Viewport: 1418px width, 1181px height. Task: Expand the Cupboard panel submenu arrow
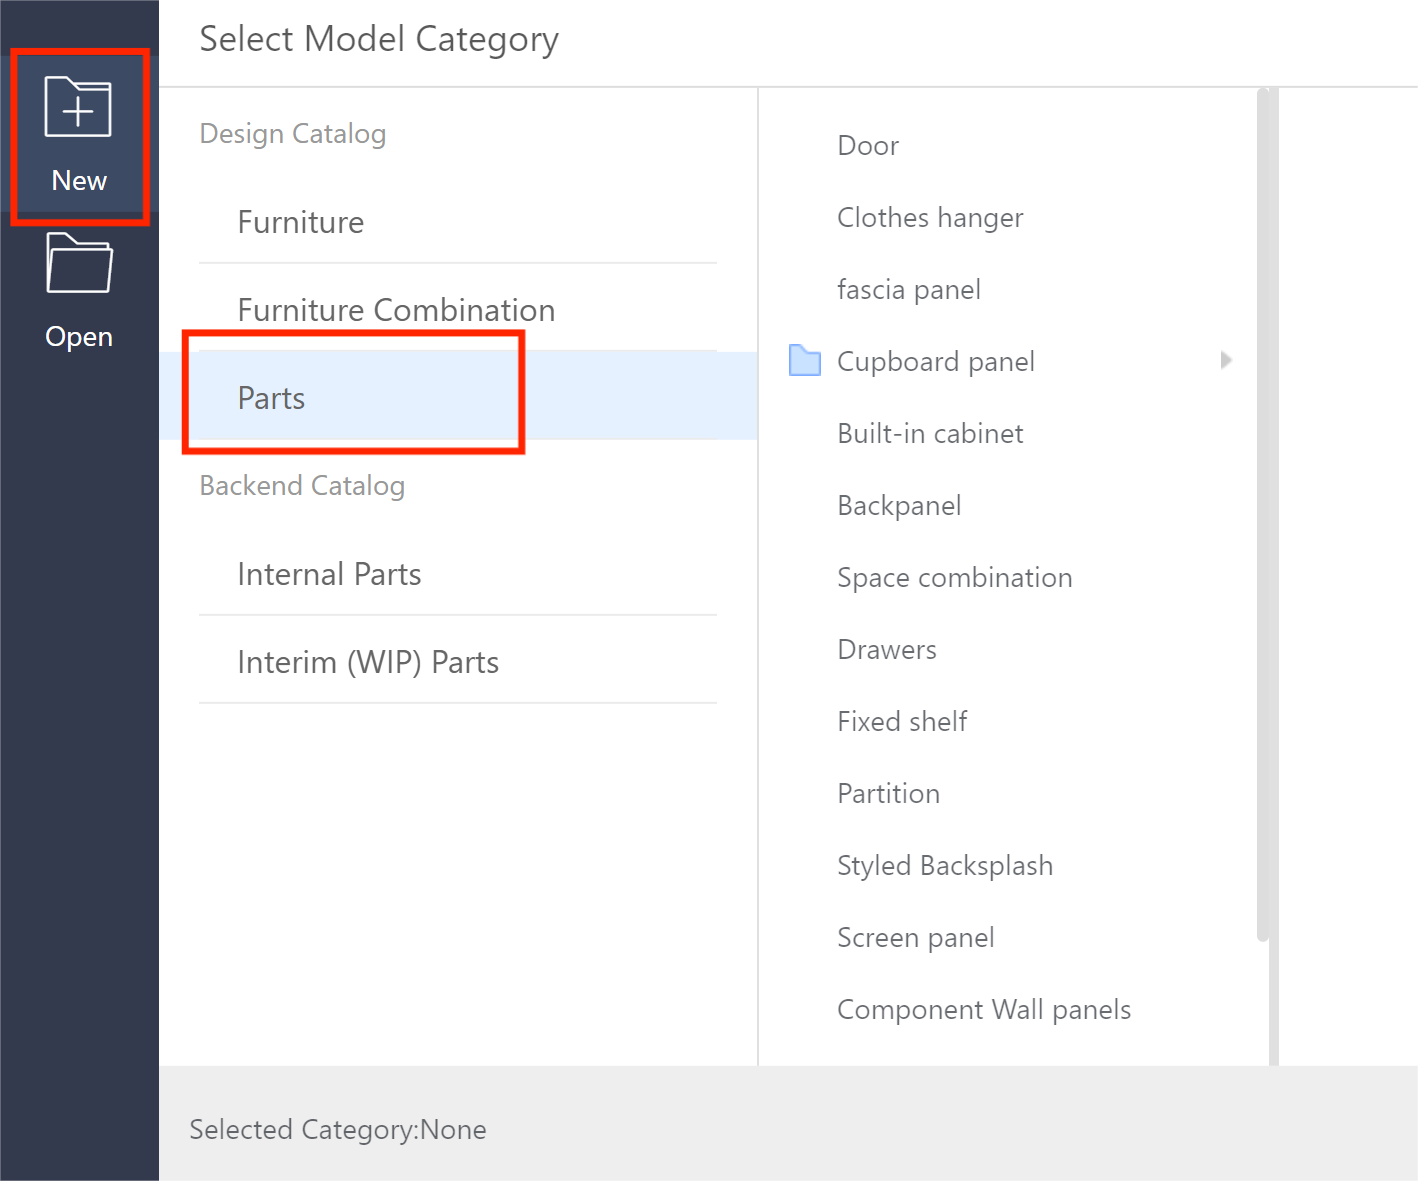tap(1226, 360)
